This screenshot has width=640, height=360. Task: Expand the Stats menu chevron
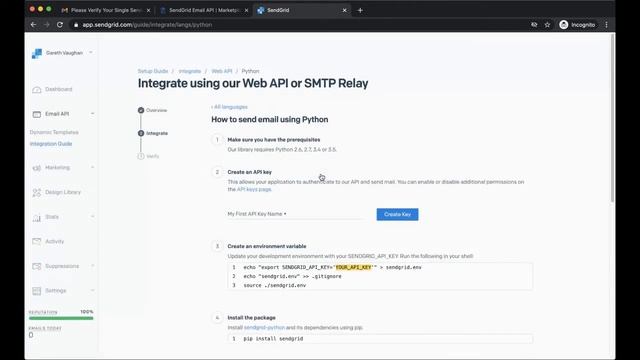tap(92, 217)
